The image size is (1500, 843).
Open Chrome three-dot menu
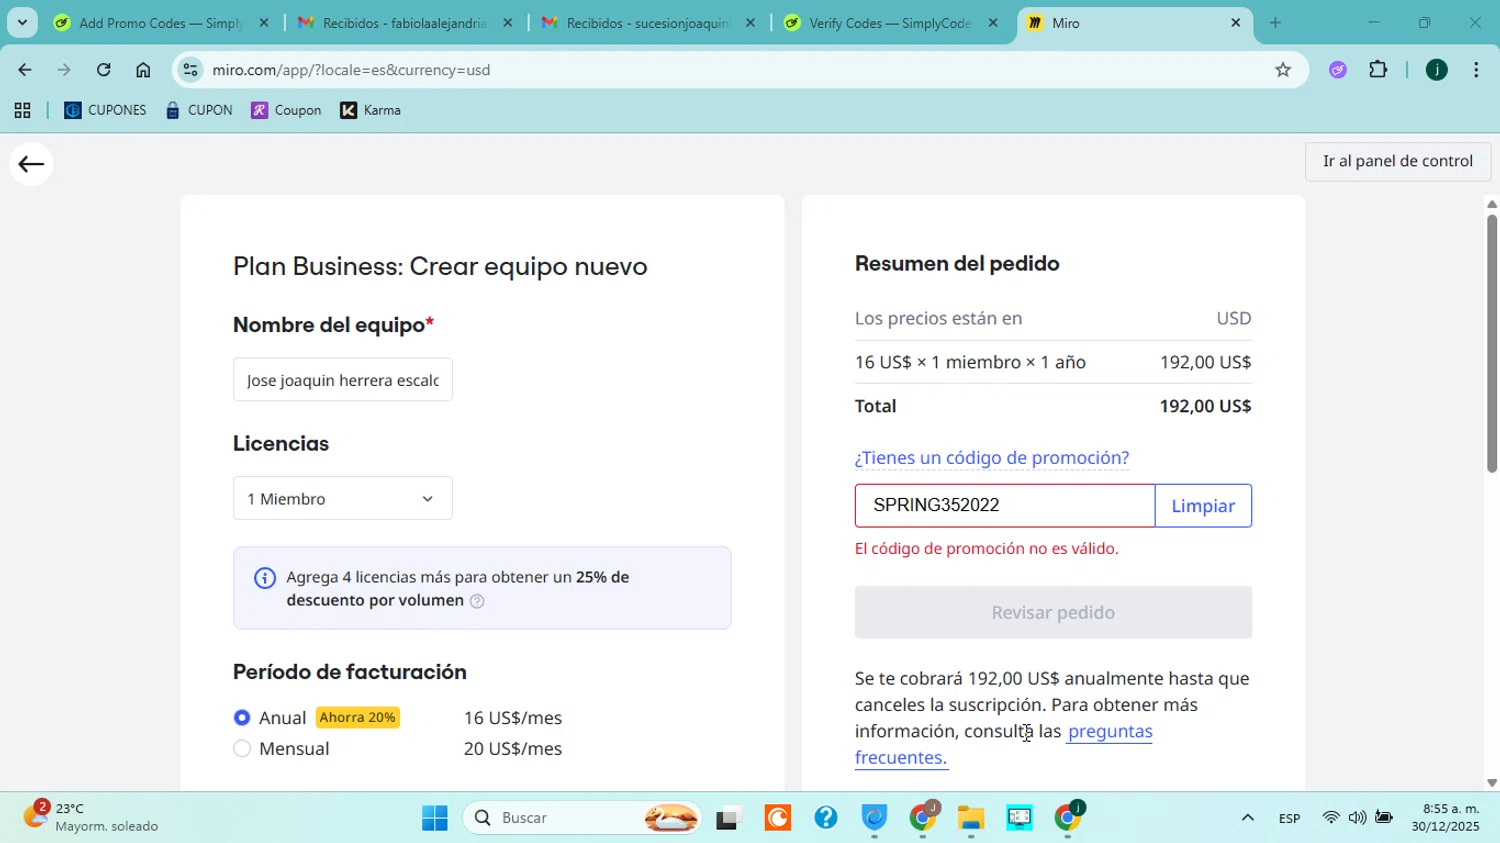(1476, 70)
